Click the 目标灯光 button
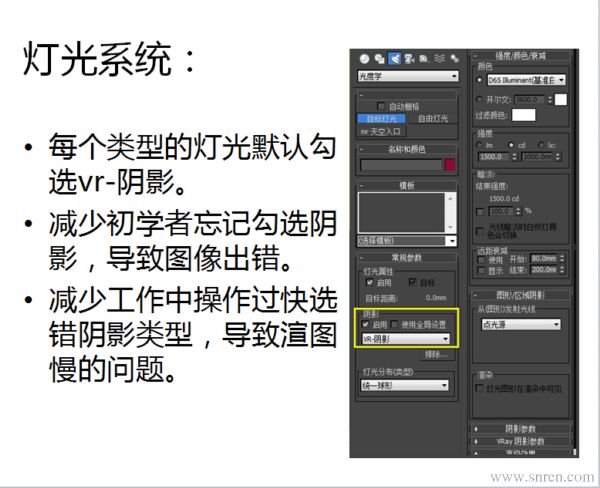 [x=381, y=119]
